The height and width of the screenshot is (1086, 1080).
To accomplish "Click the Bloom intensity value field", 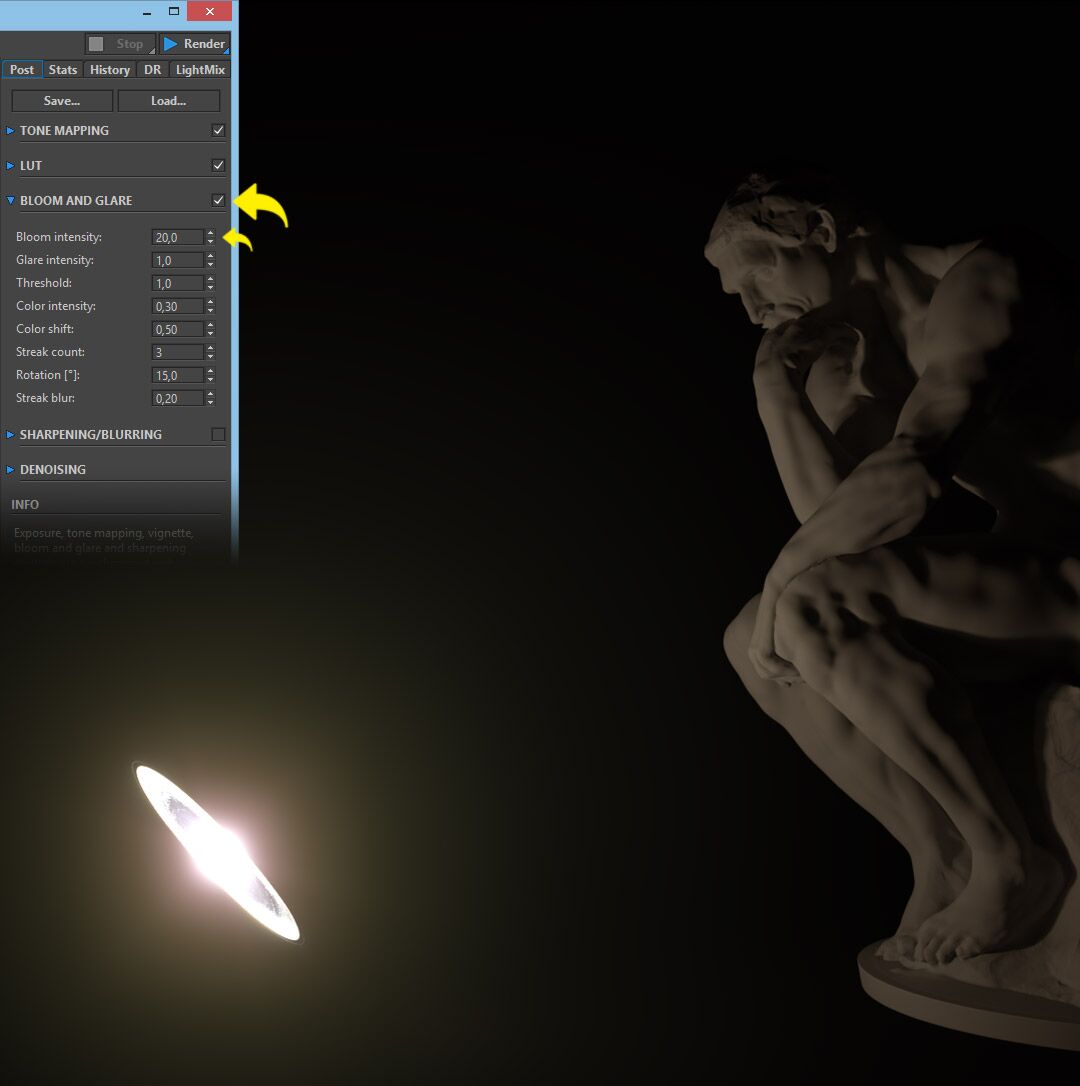I will [x=177, y=237].
